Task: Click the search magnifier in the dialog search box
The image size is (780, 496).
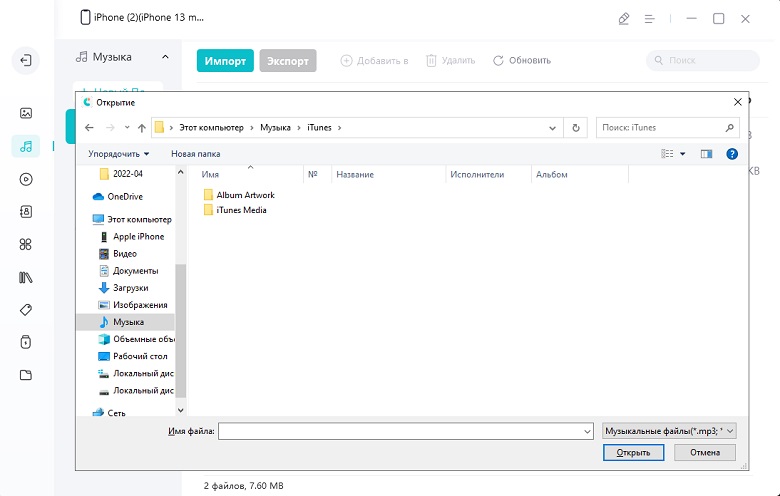Action: point(729,128)
